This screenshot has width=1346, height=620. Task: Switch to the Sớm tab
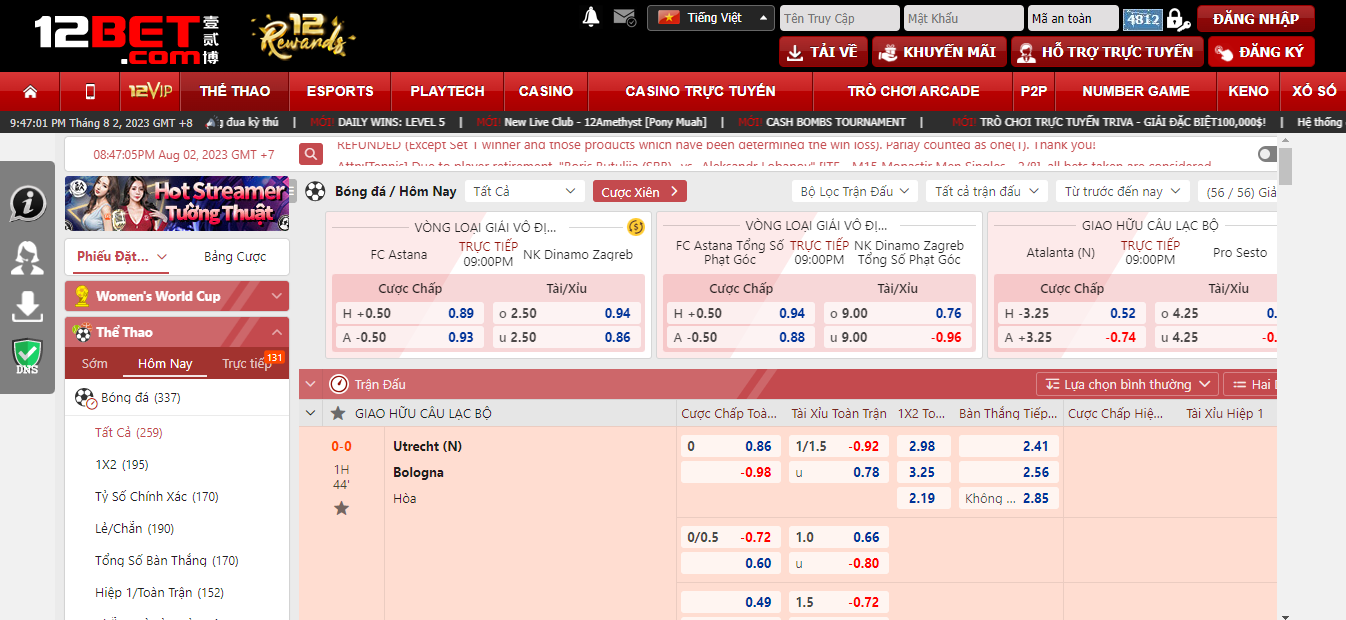pos(95,363)
